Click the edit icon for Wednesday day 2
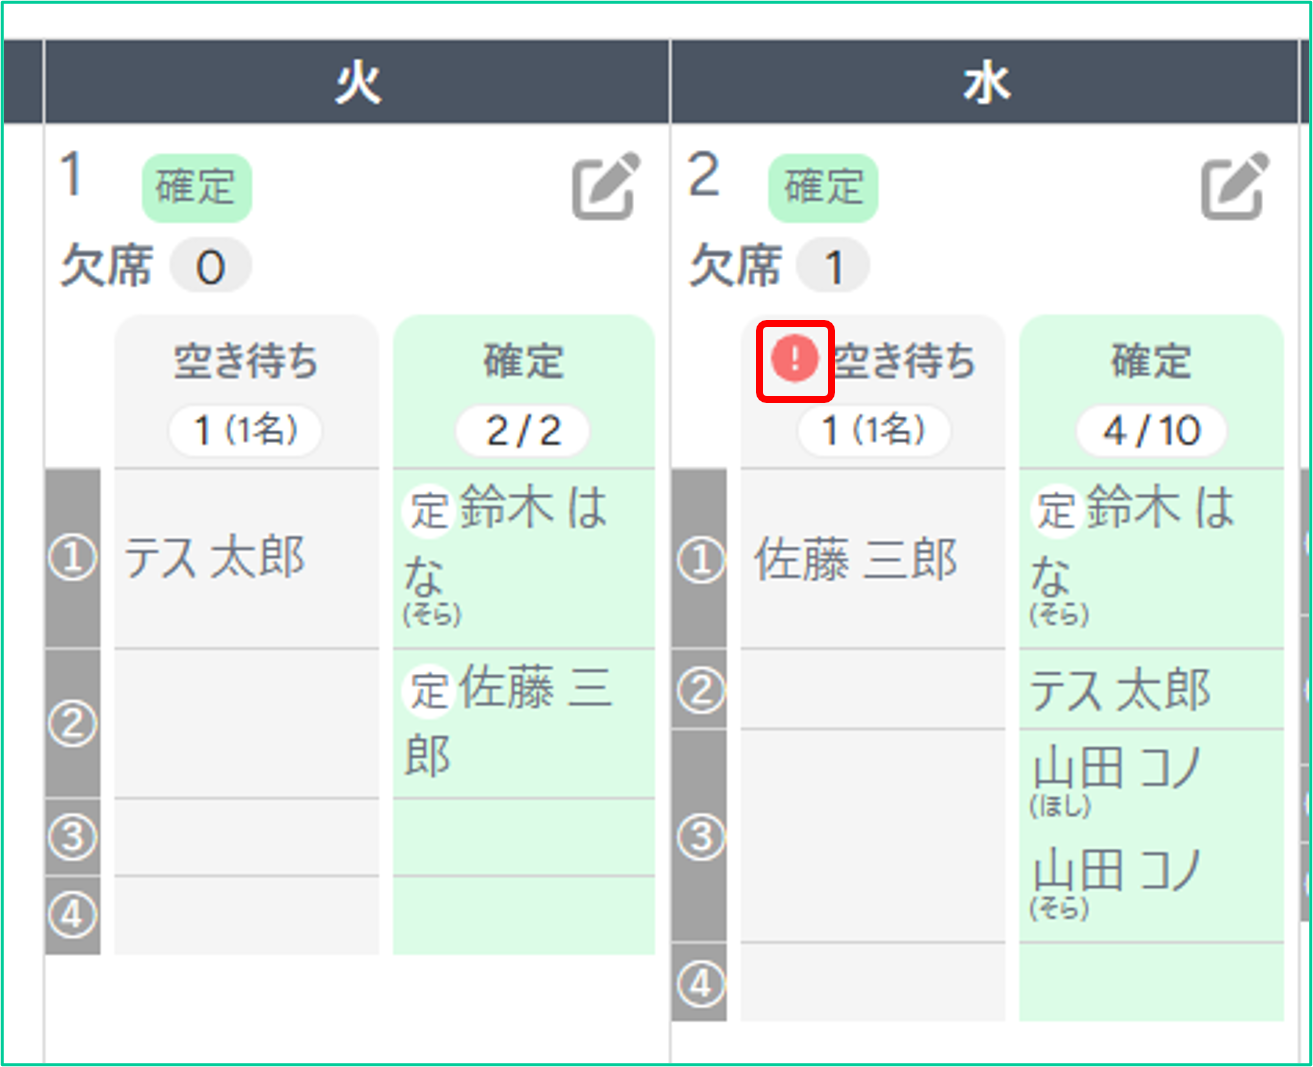Viewport: 1313px width, 1067px height. pos(1234,186)
